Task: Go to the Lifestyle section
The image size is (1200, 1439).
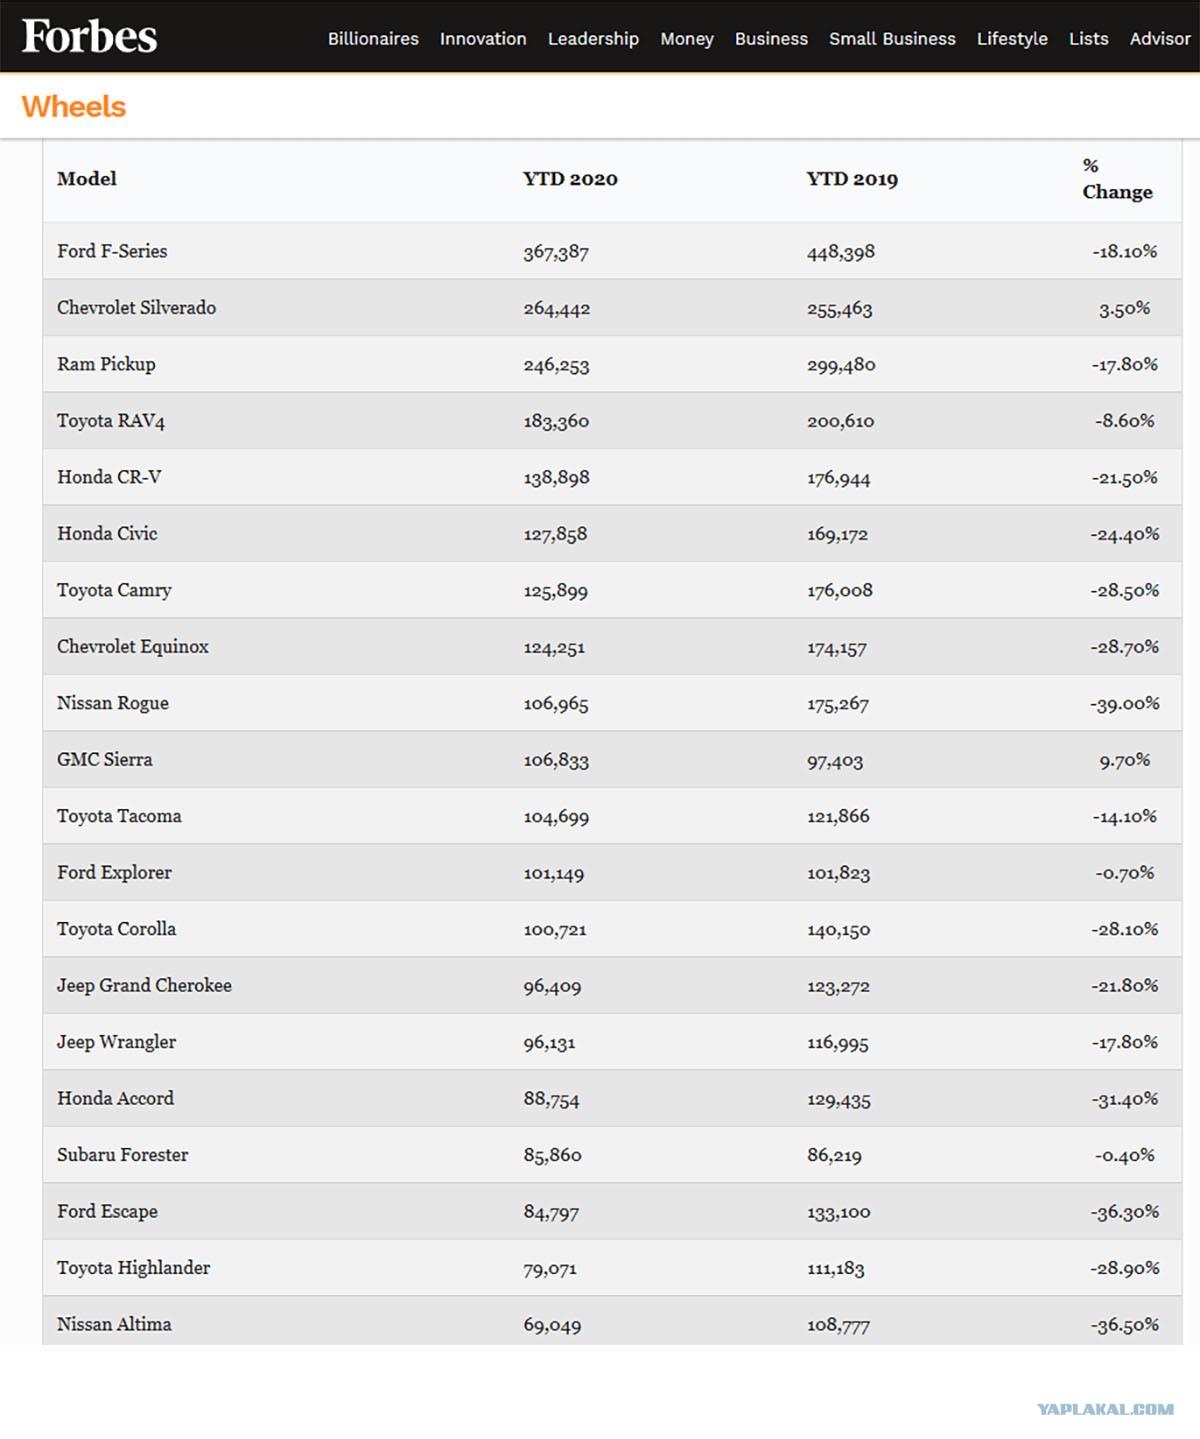Action: point(1012,39)
